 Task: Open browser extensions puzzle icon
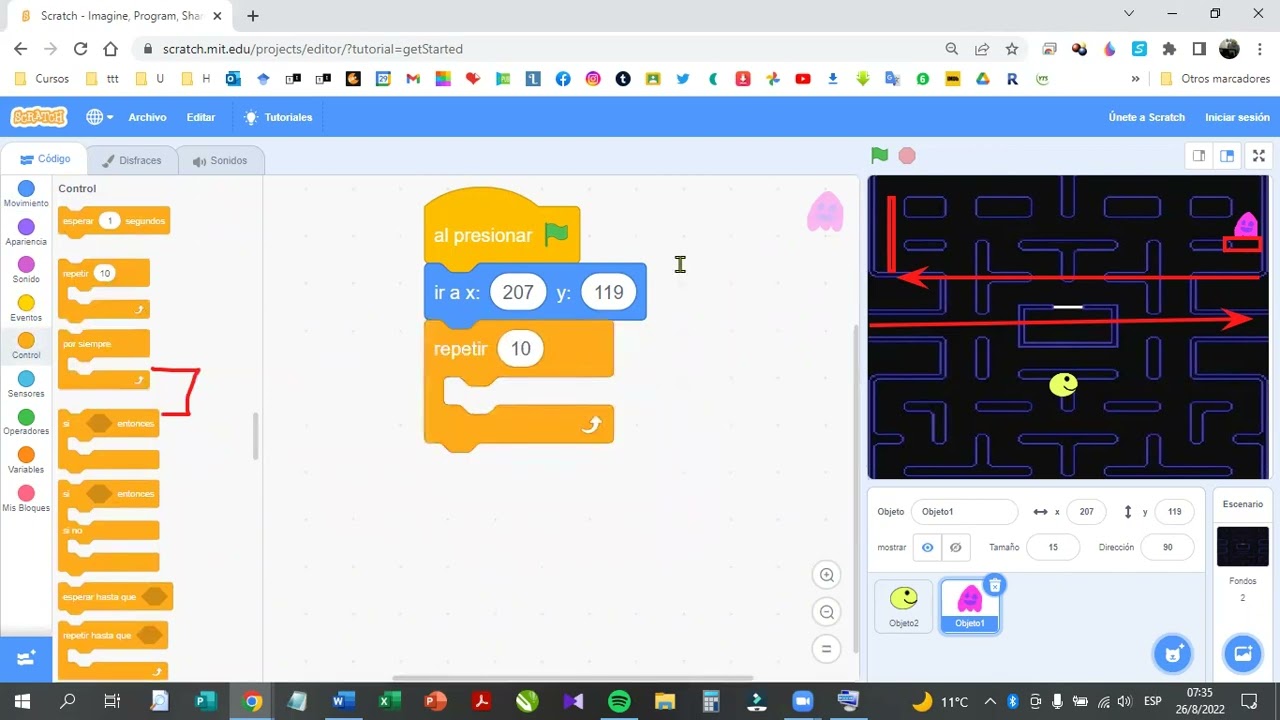tap(1169, 48)
